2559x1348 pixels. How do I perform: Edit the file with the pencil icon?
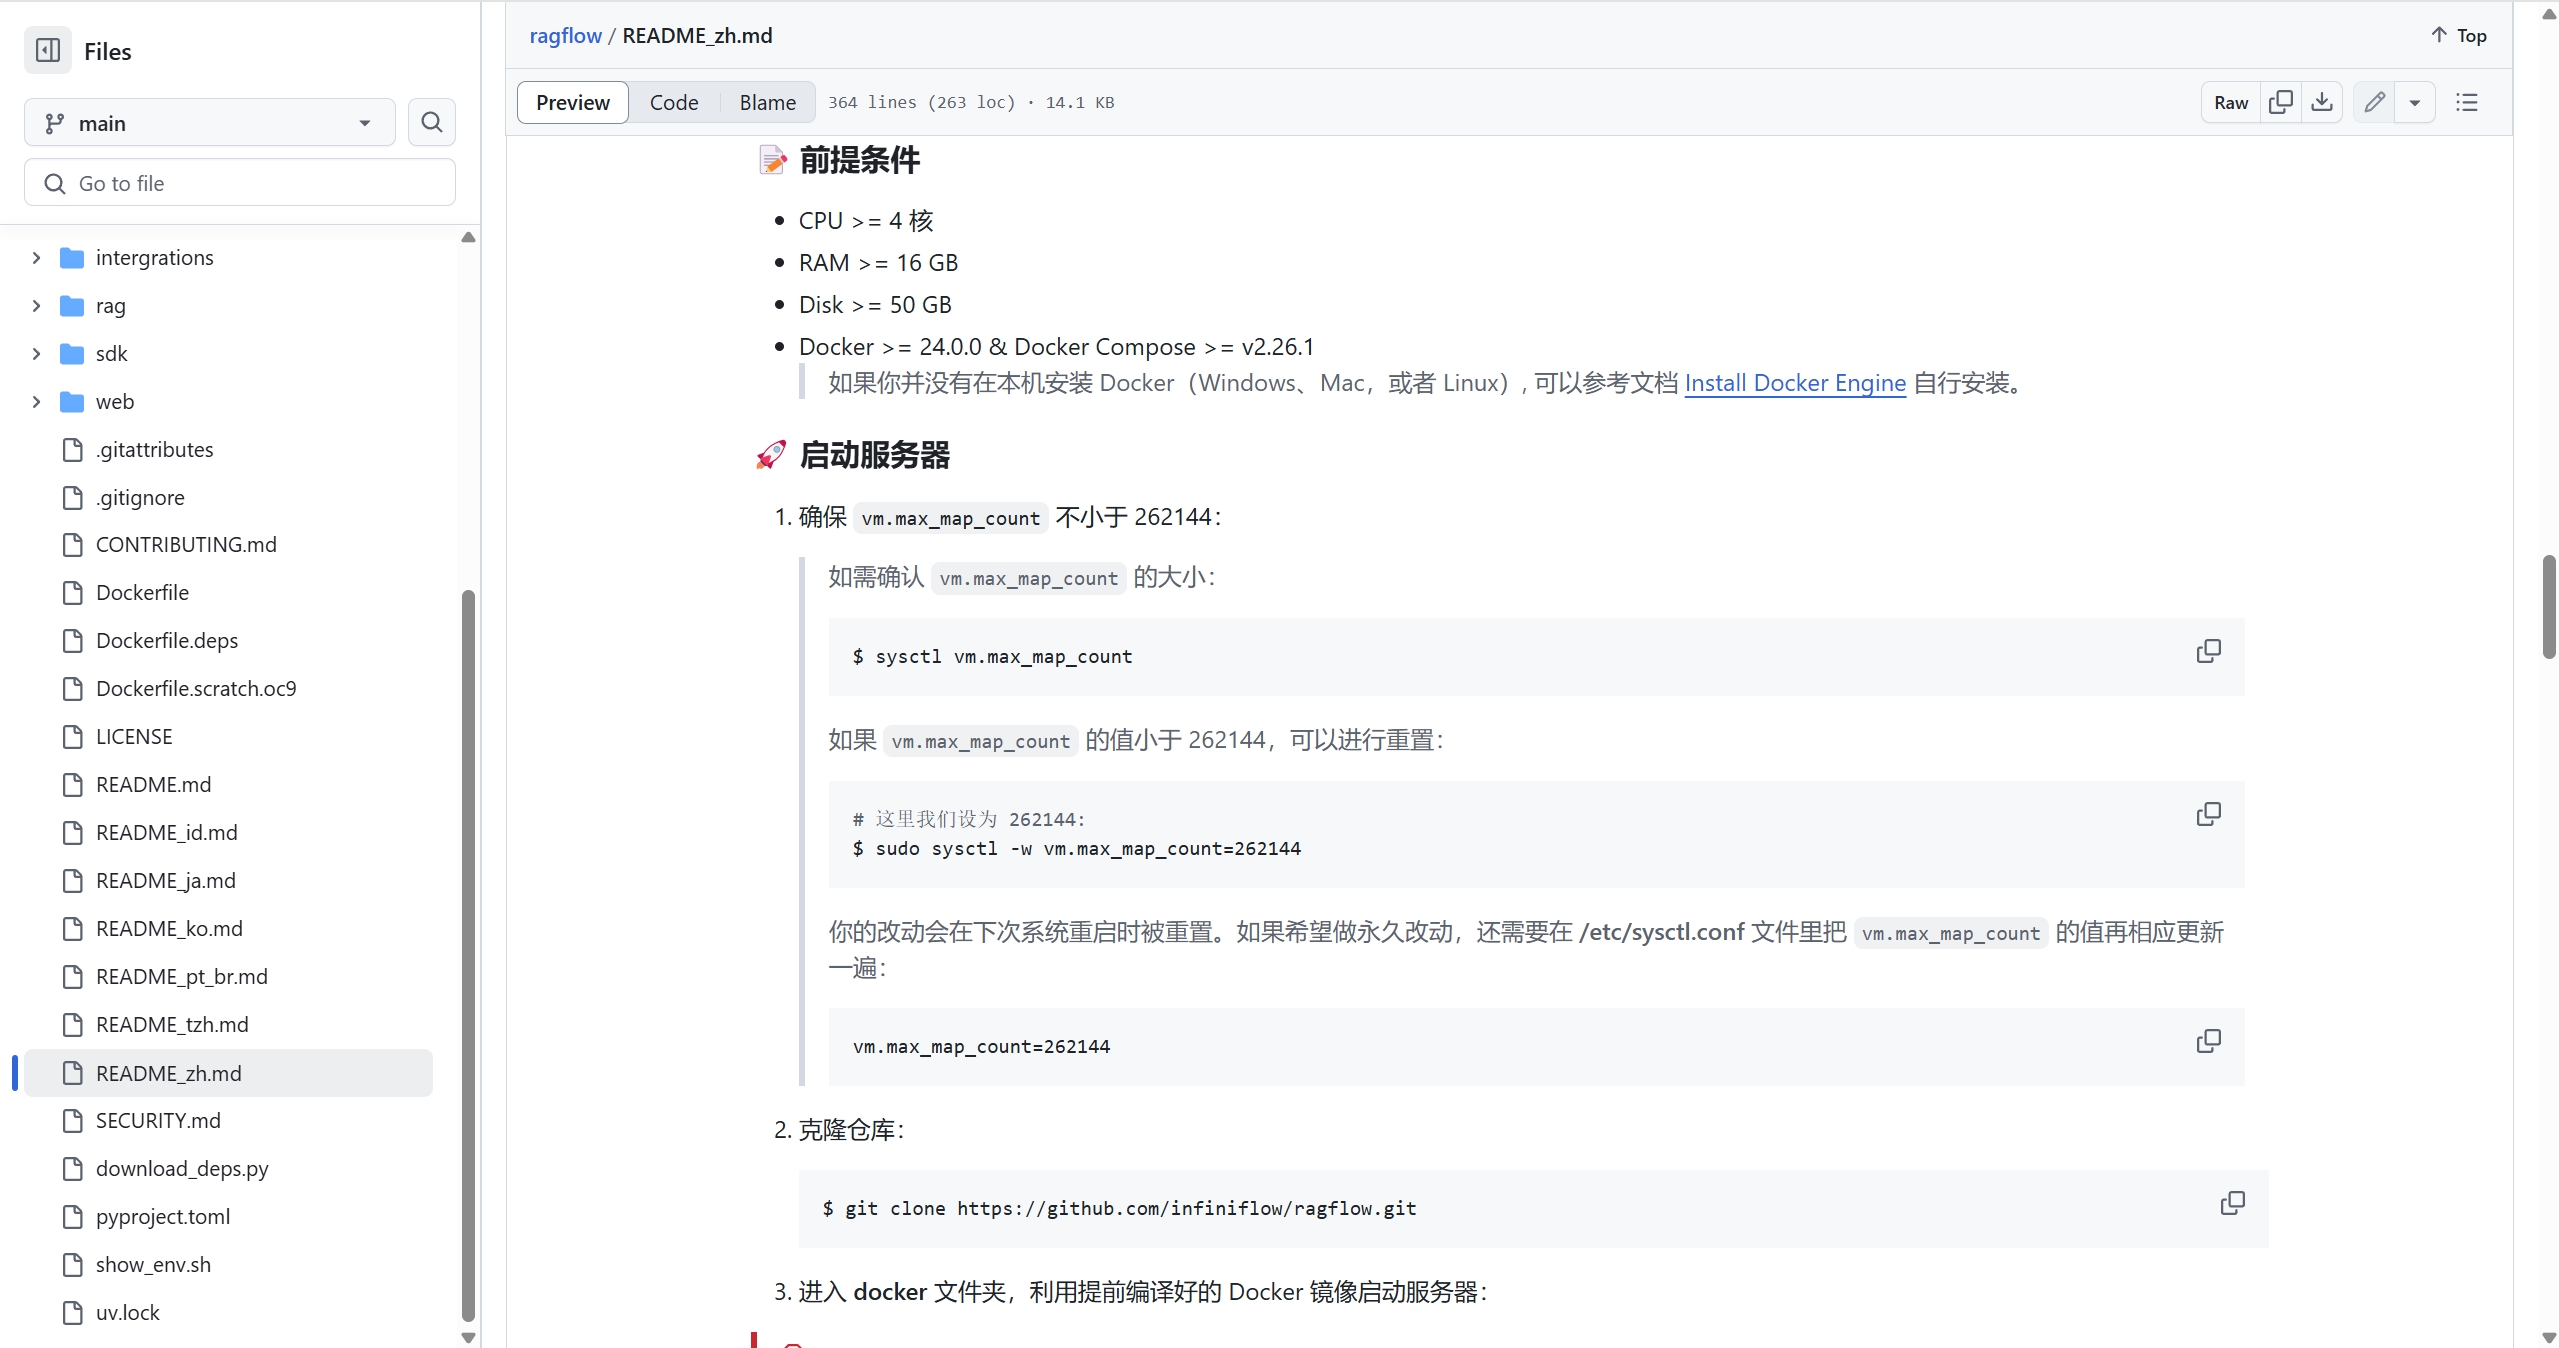point(2375,102)
